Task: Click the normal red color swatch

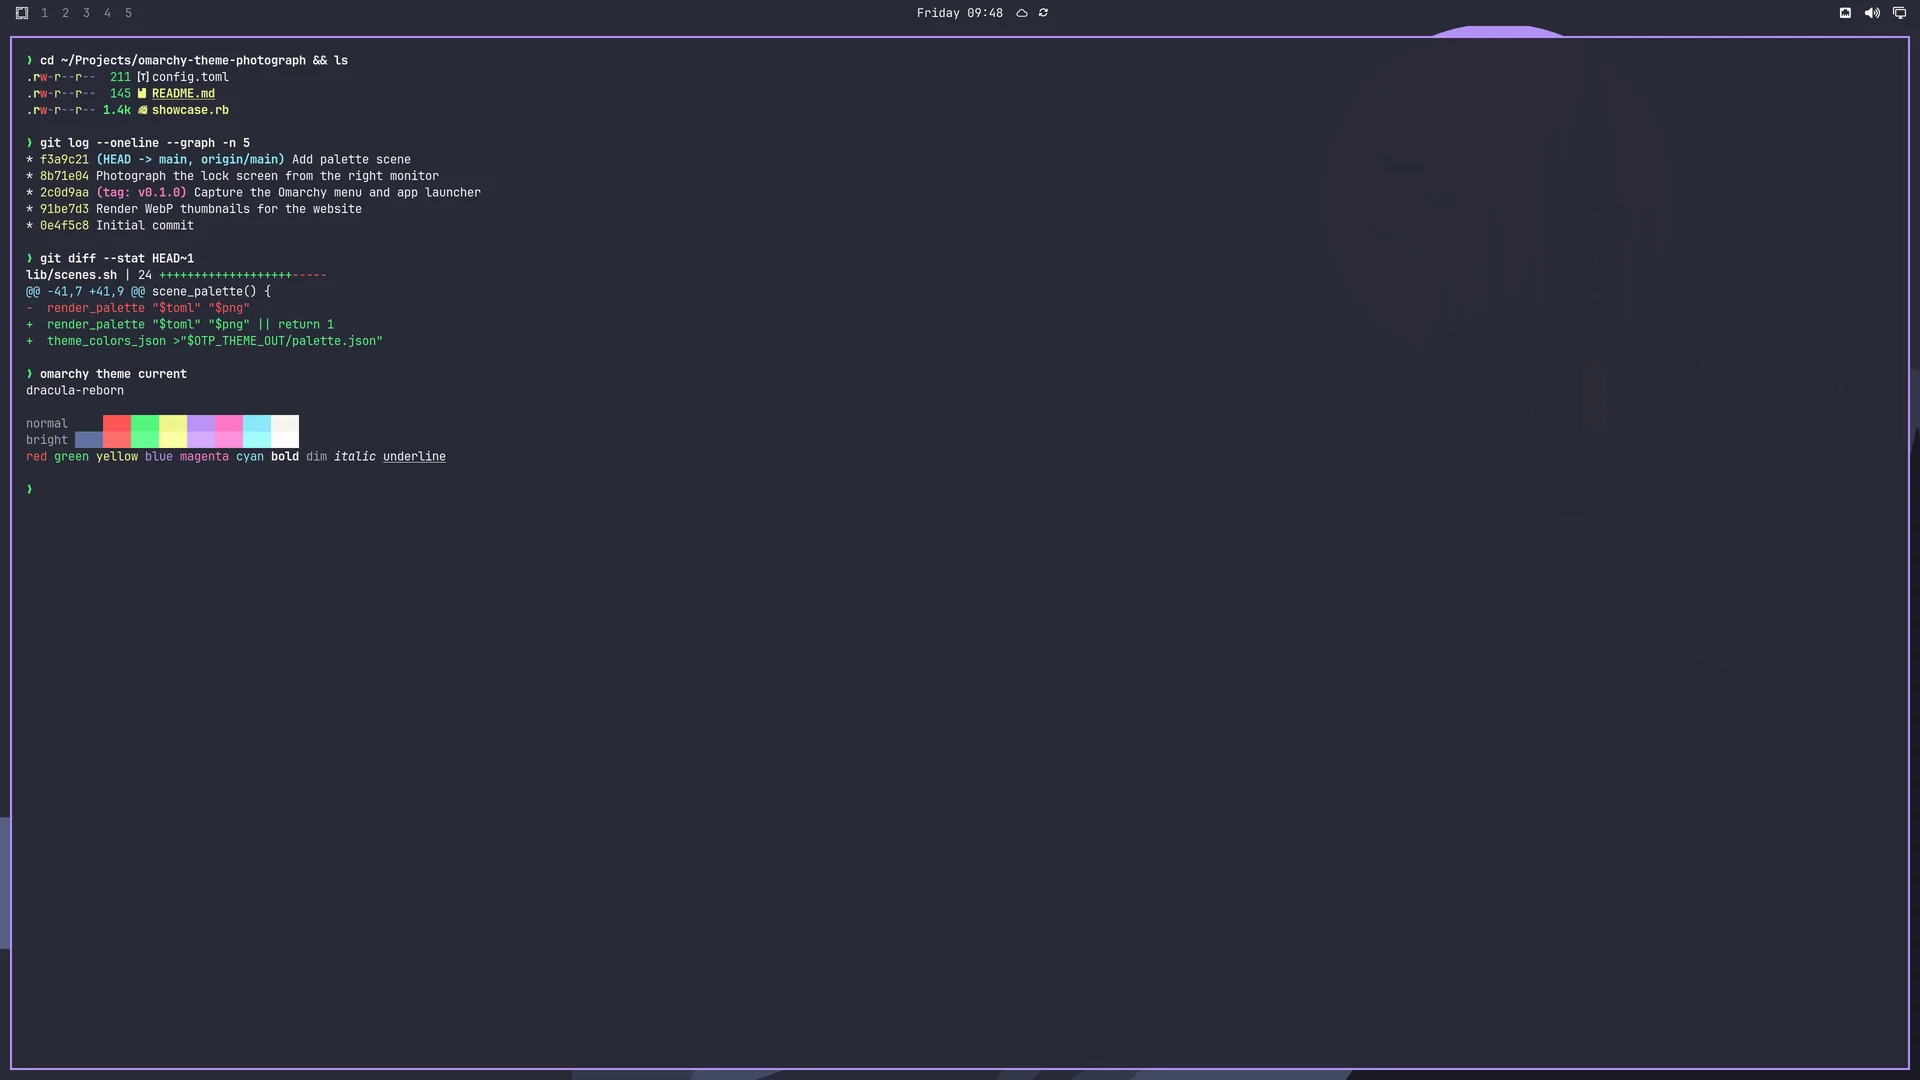Action: click(x=117, y=423)
